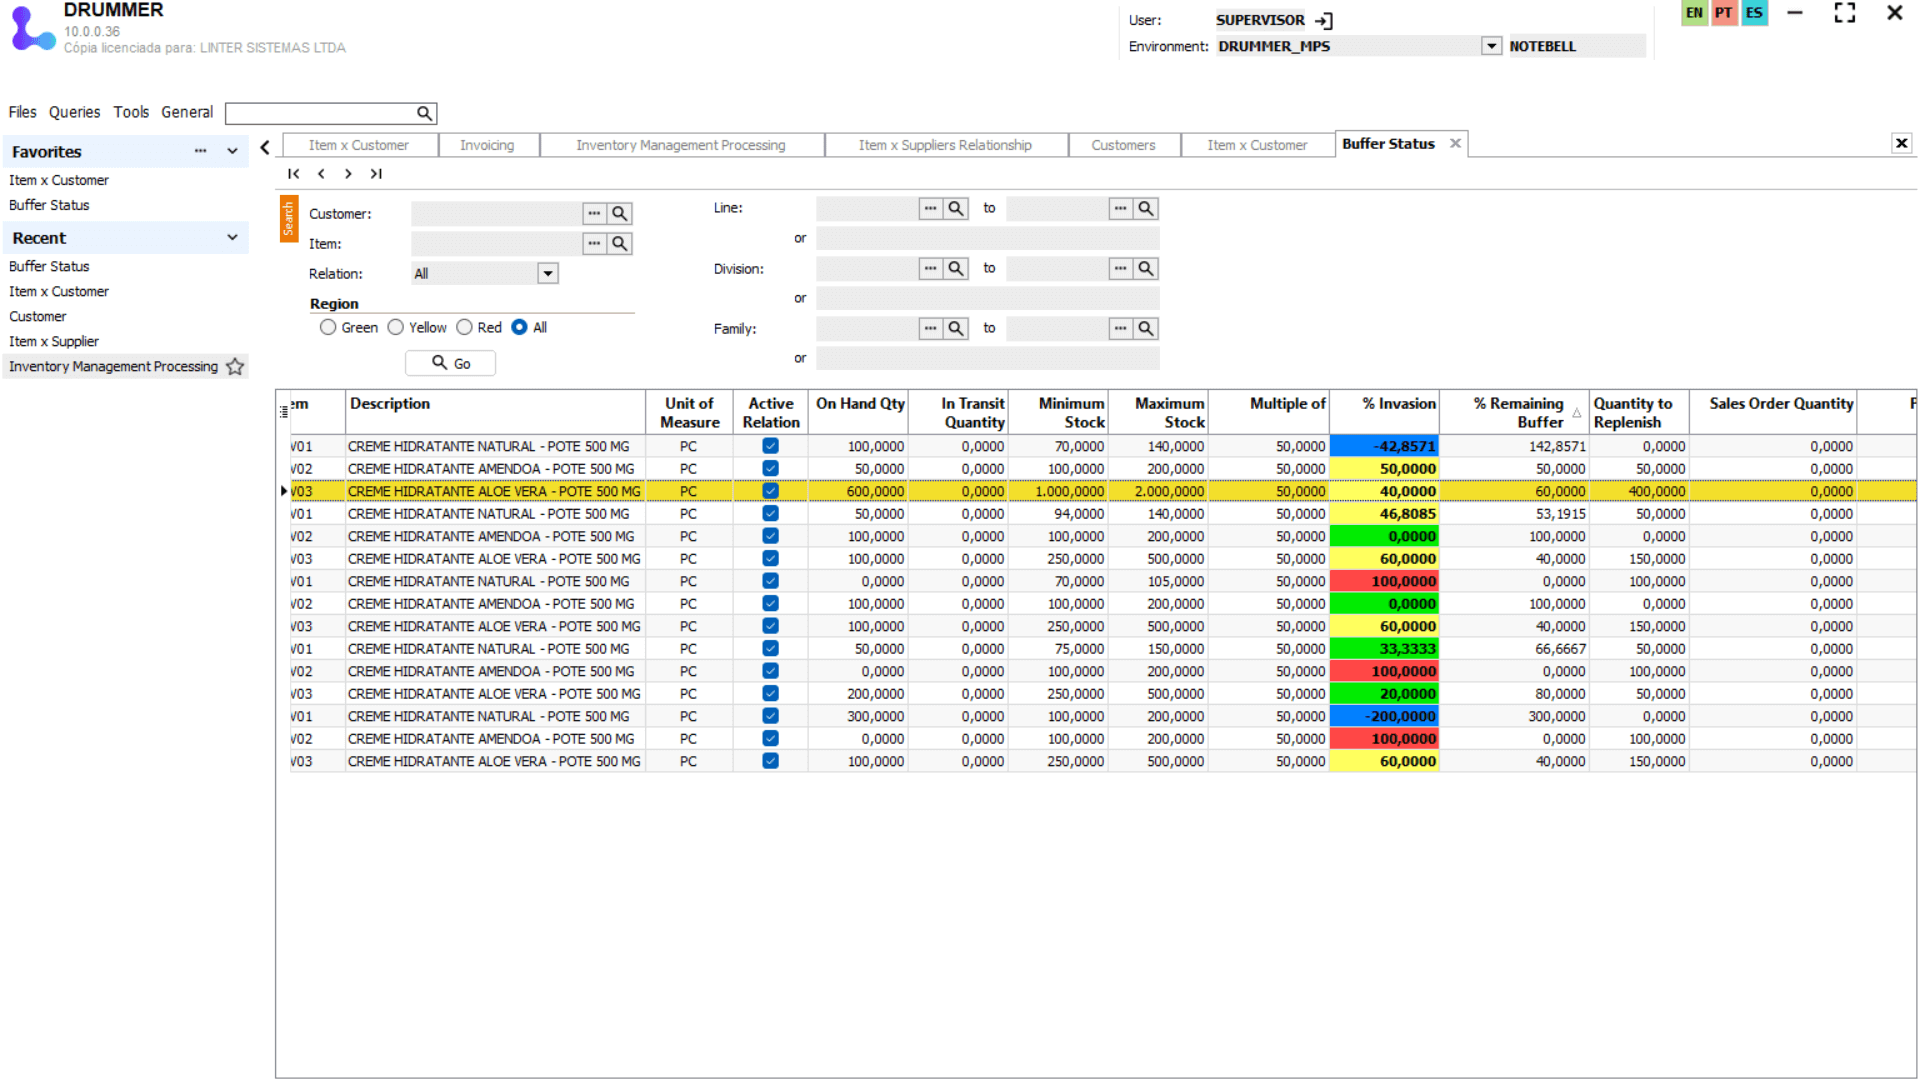Viewport: 1920px width, 1080px height.
Task: Collapse the Recent section chevron
Action: pyautogui.click(x=232, y=238)
